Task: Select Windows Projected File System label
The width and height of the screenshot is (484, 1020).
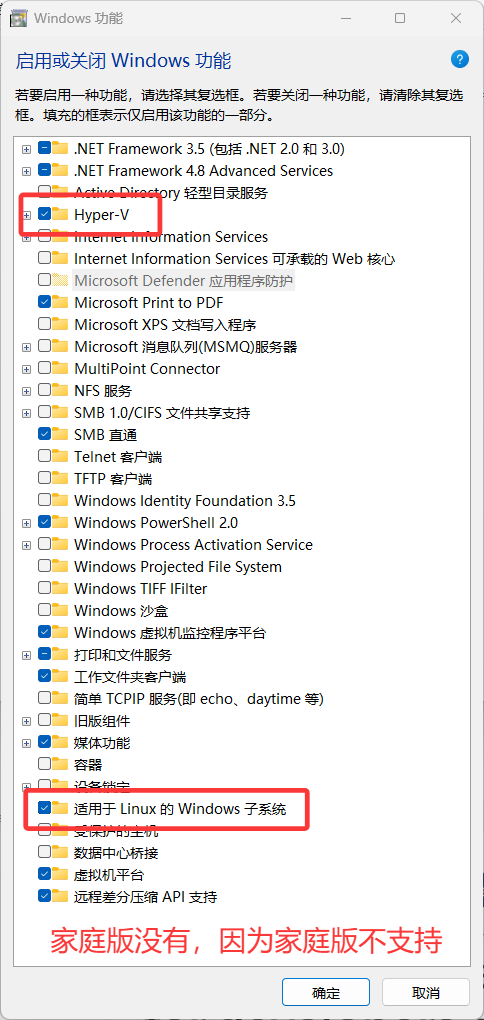Action: (178, 566)
